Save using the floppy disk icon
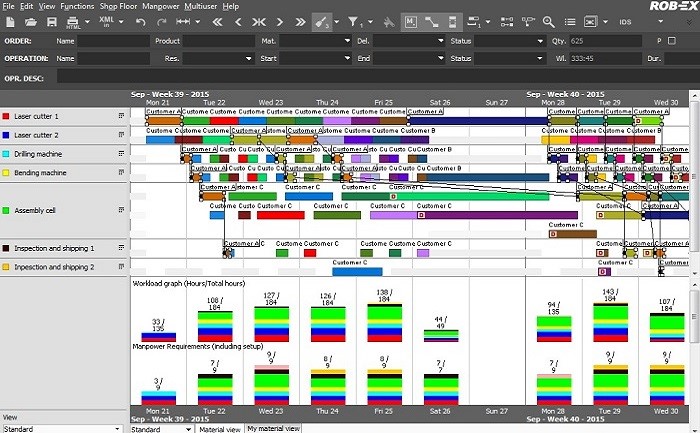 pyautogui.click(x=52, y=21)
